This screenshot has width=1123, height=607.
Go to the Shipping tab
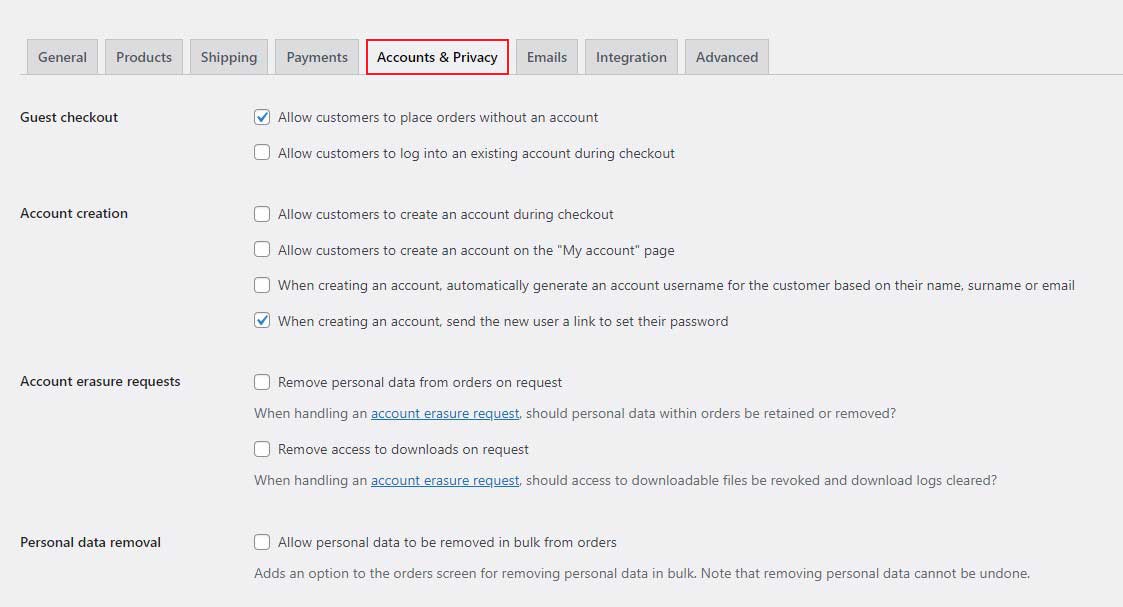coord(228,57)
